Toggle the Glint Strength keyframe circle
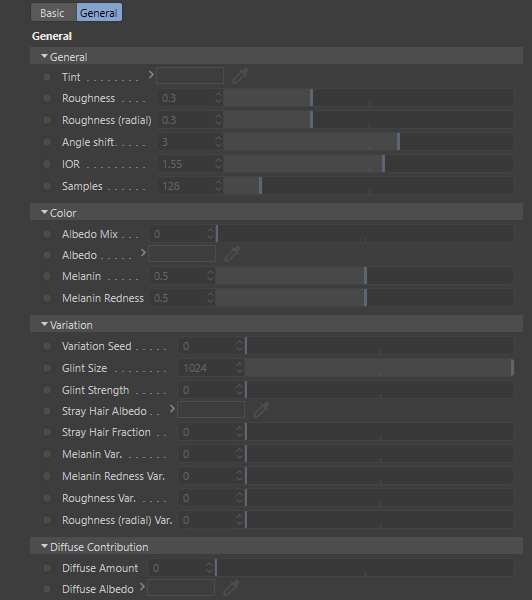Viewport: 532px width, 600px height. point(47,390)
